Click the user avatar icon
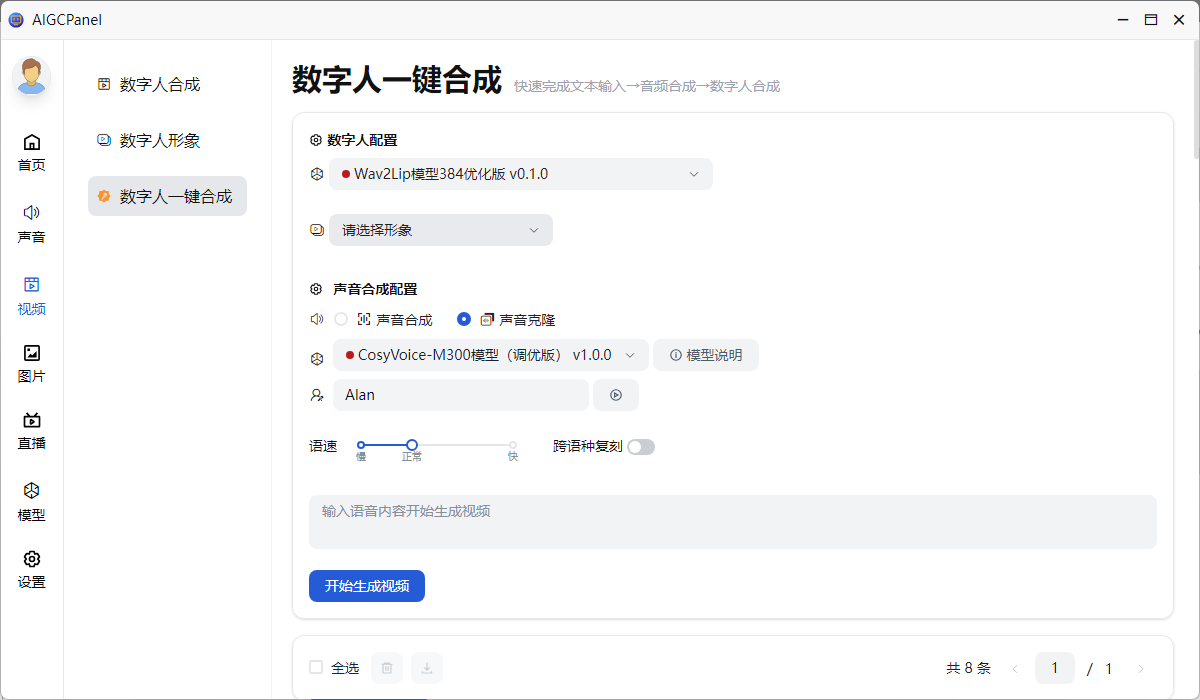The width and height of the screenshot is (1200, 700). [x=32, y=76]
